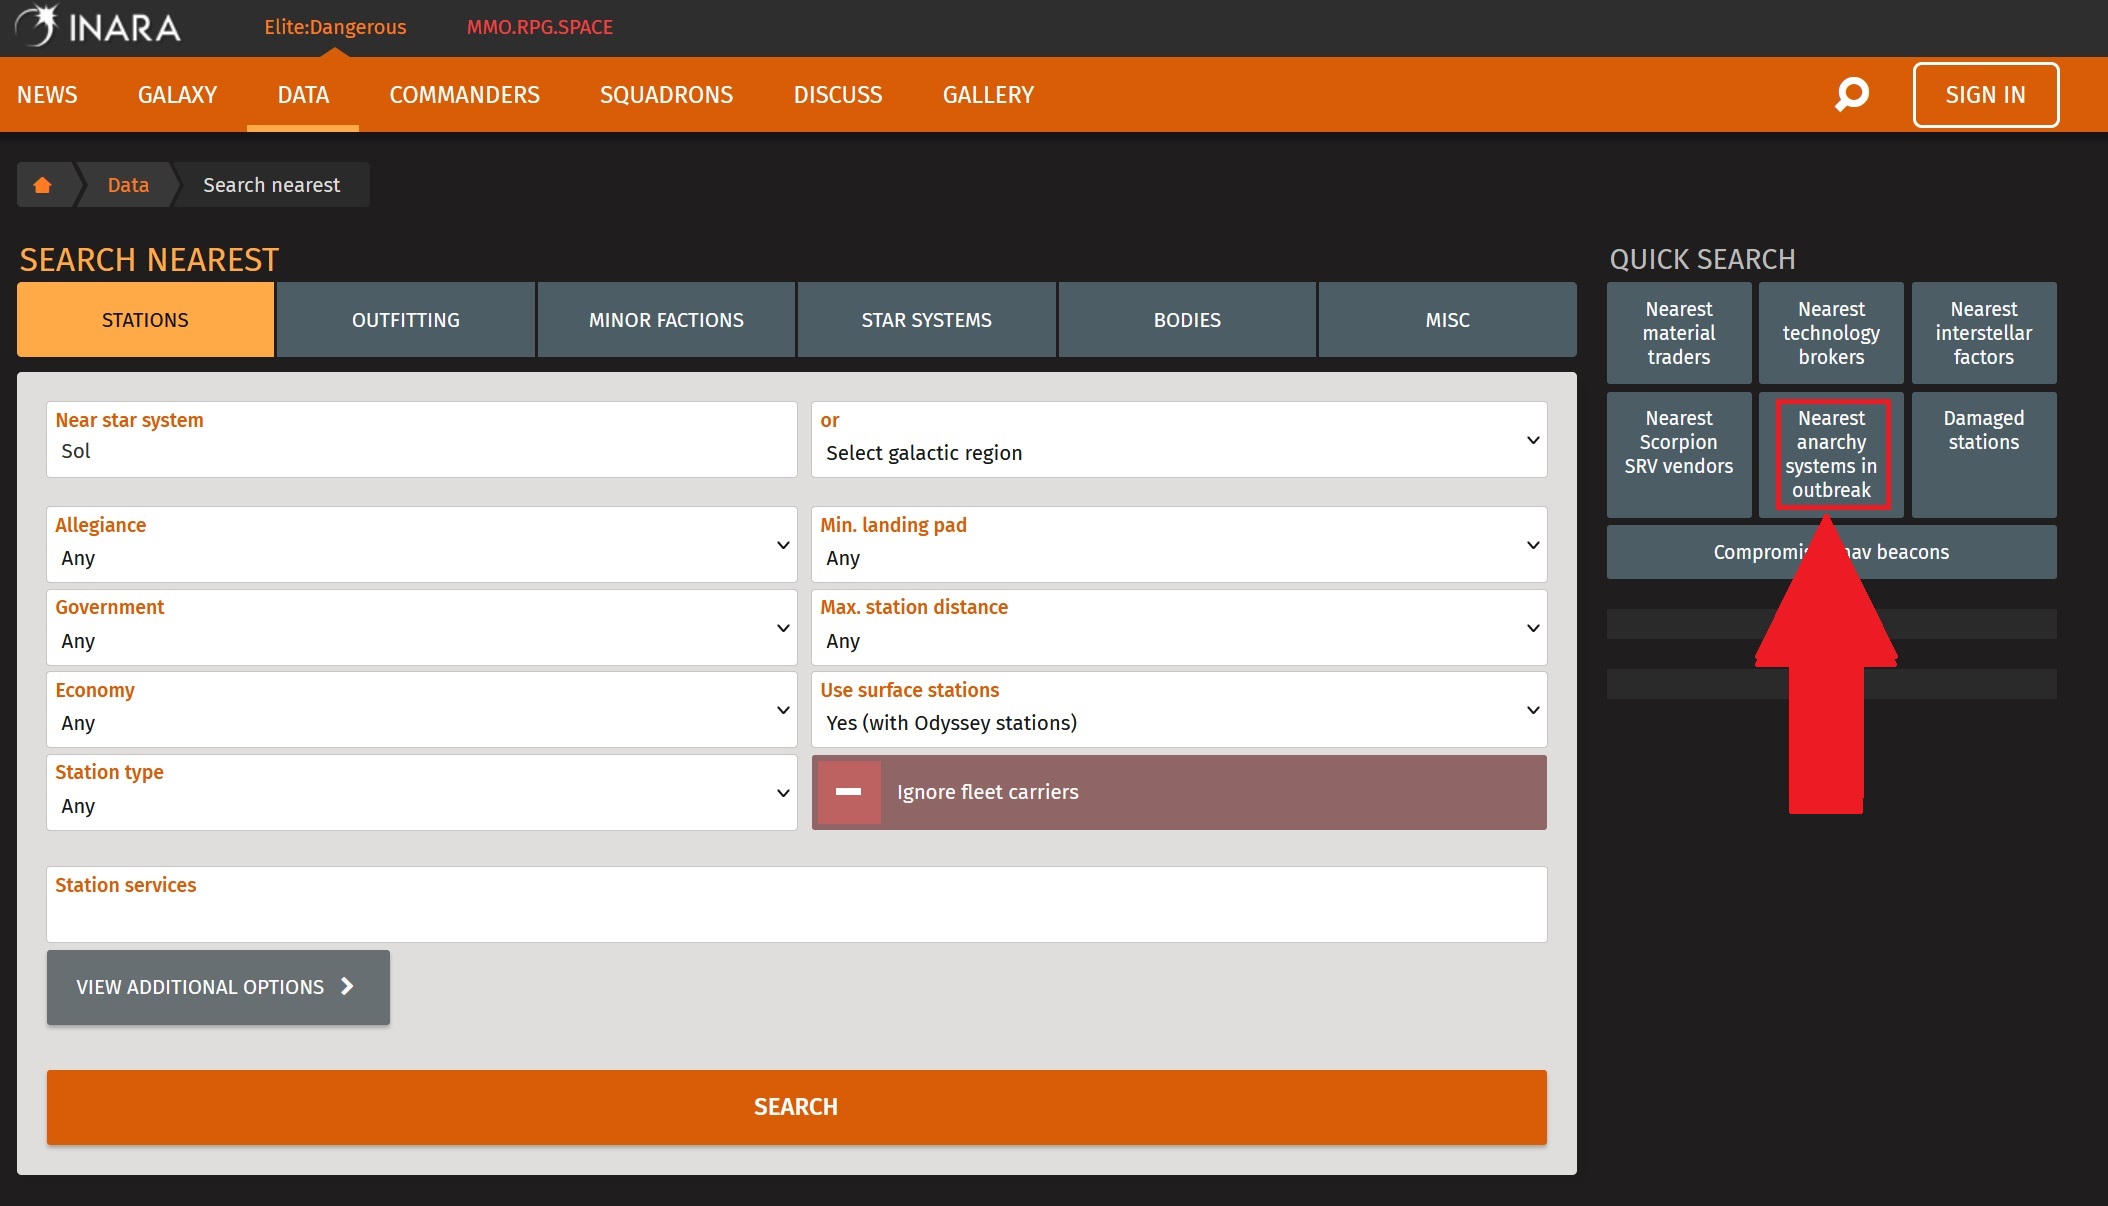Click the Sign In button
The height and width of the screenshot is (1206, 2108).
(1986, 95)
